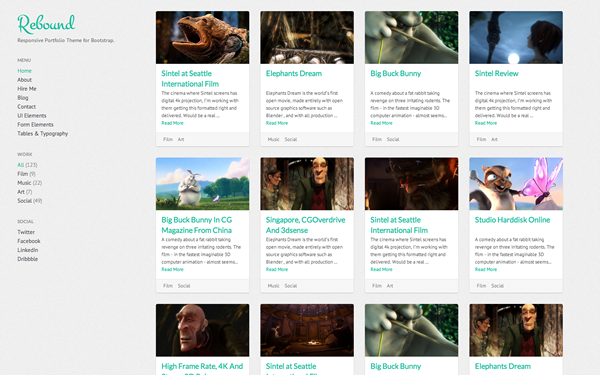Navigate to the Blog
Image resolution: width=600 pixels, height=375 pixels.
[x=23, y=98]
